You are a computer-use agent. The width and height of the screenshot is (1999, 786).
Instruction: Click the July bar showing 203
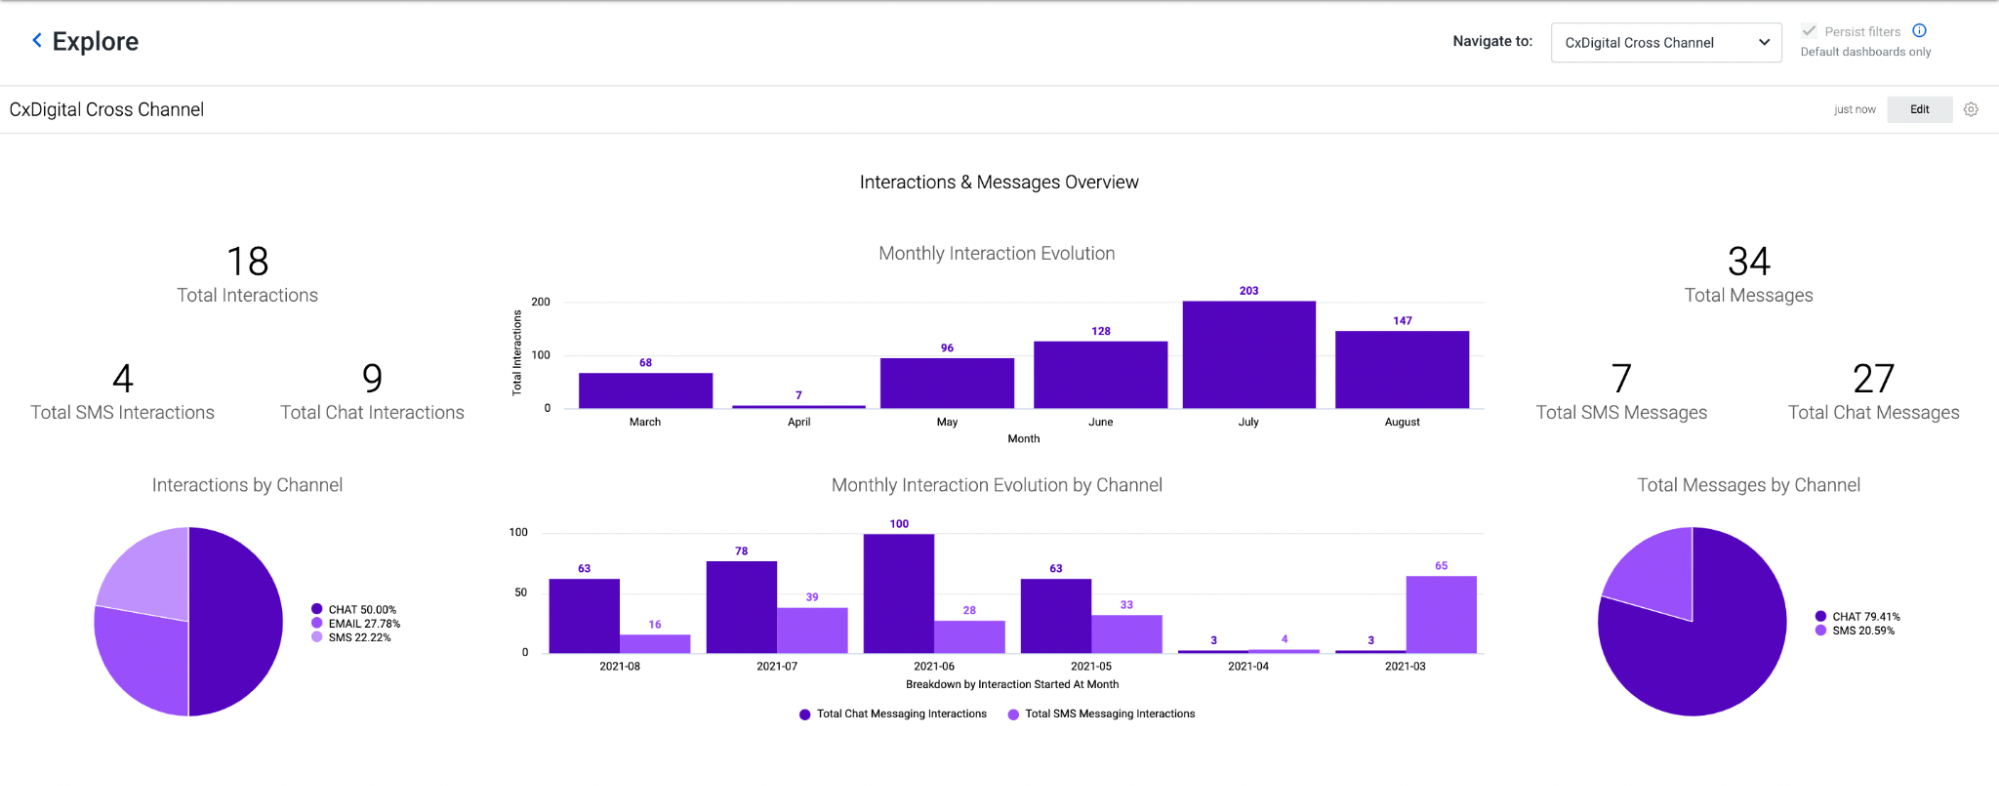pos(1248,354)
